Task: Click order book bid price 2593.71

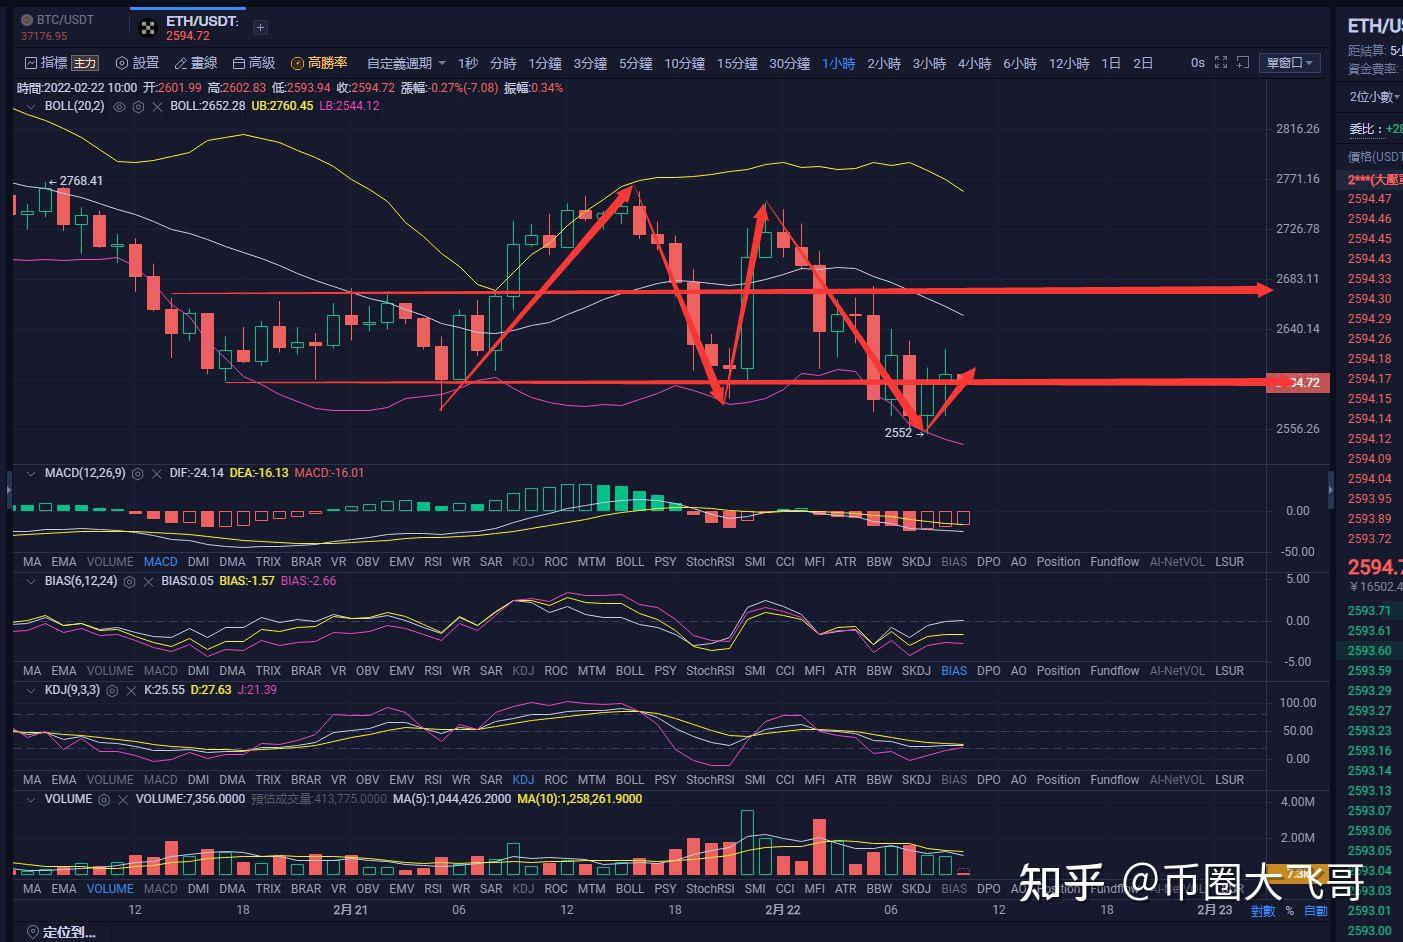Action: pos(1370,611)
